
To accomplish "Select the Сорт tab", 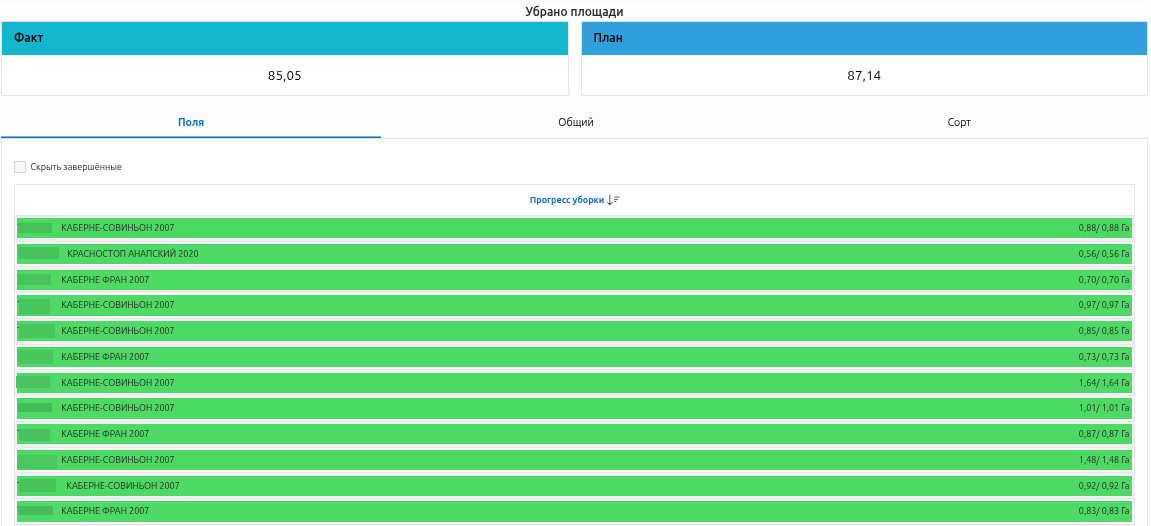I will click(959, 122).
